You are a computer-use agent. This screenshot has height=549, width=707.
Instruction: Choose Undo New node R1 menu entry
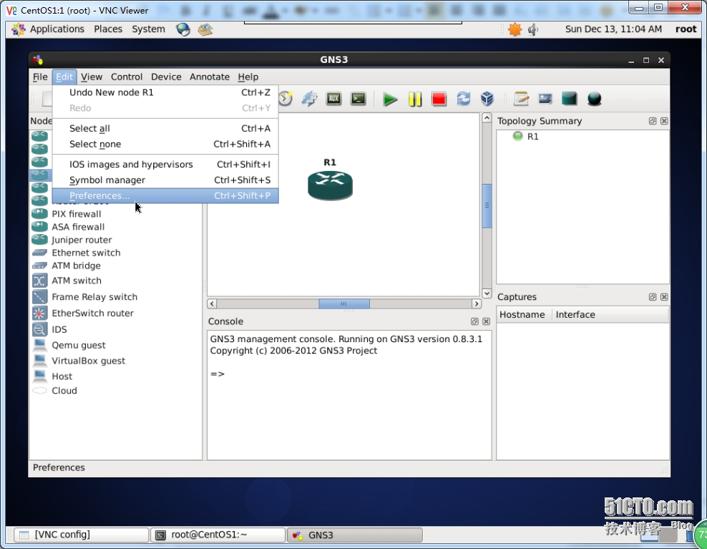point(165,92)
